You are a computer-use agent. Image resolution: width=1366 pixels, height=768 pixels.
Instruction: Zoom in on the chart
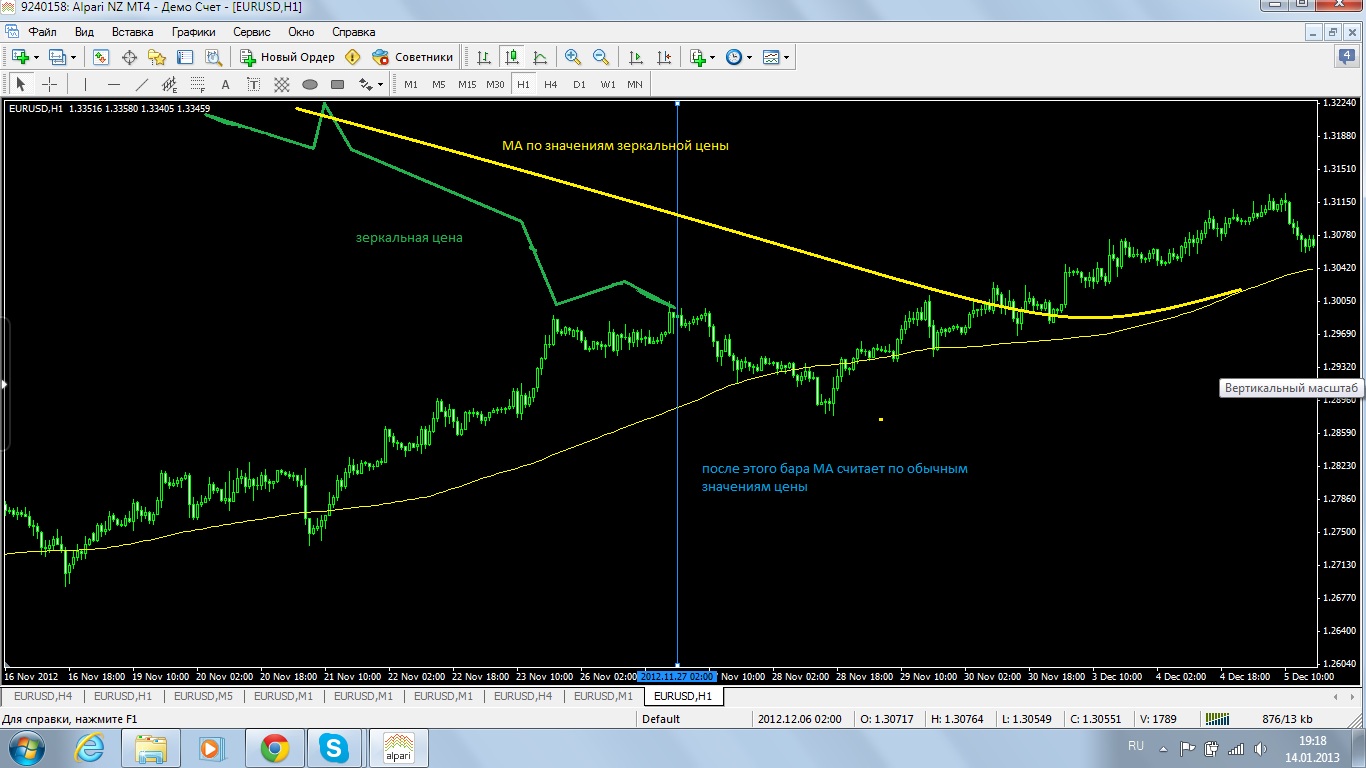pos(573,57)
